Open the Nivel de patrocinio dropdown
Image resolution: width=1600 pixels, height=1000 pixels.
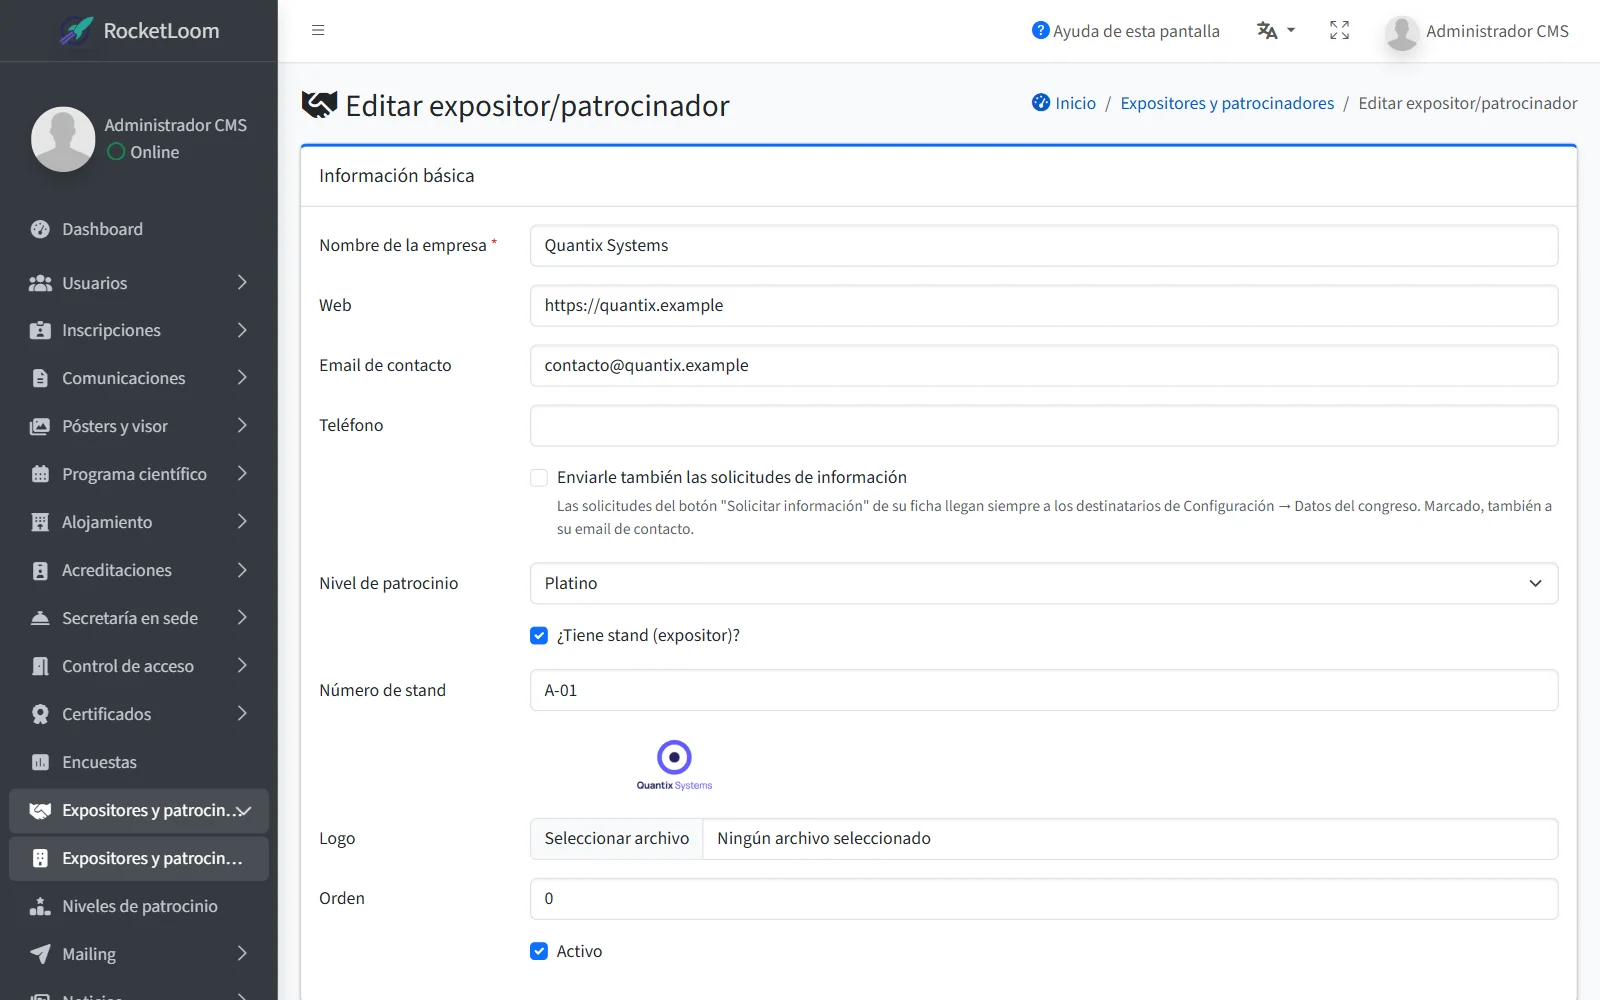point(1044,583)
